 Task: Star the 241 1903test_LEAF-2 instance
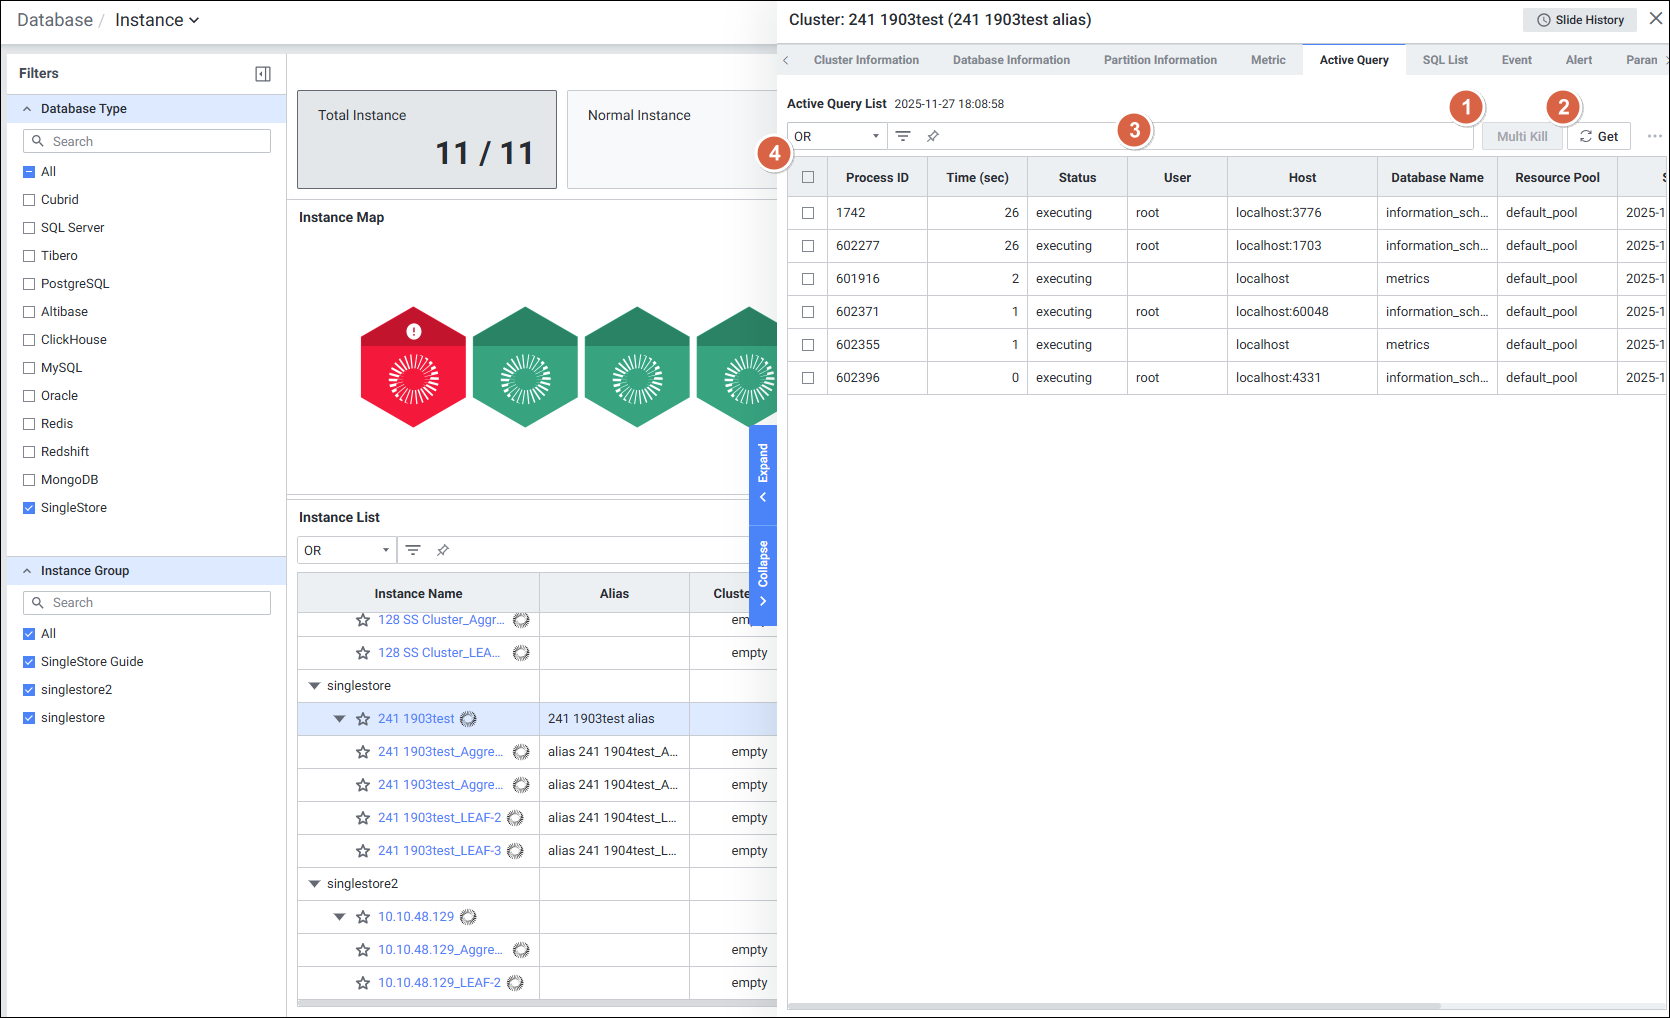363,818
